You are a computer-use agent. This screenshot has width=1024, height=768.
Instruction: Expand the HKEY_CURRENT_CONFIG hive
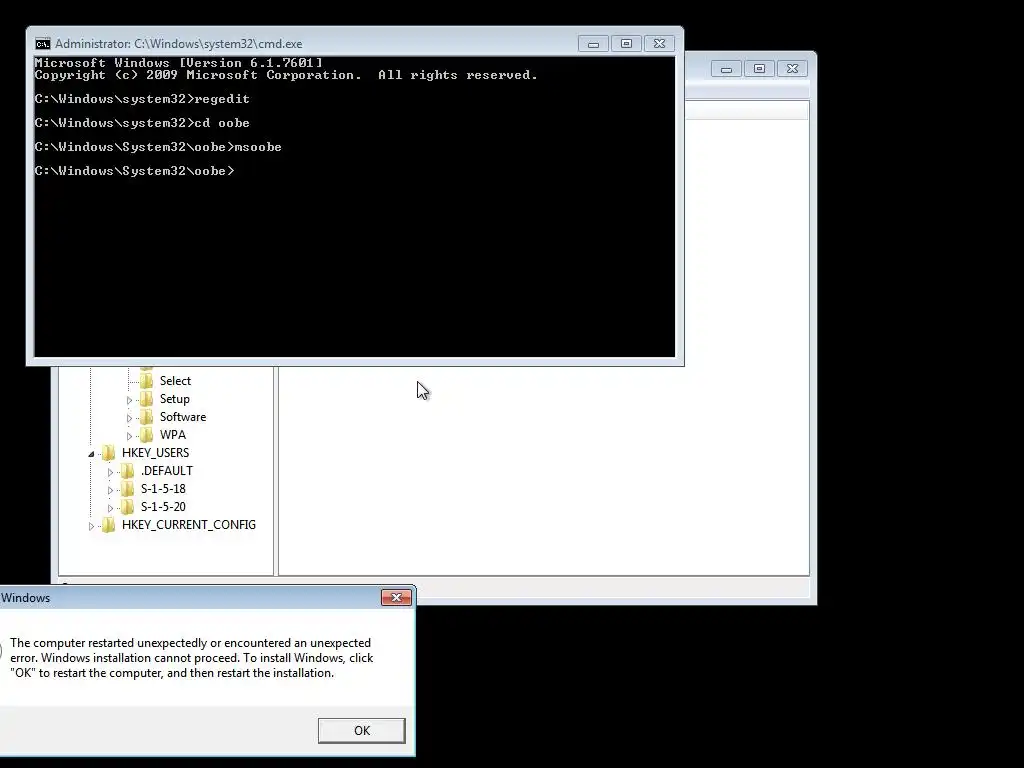91,526
